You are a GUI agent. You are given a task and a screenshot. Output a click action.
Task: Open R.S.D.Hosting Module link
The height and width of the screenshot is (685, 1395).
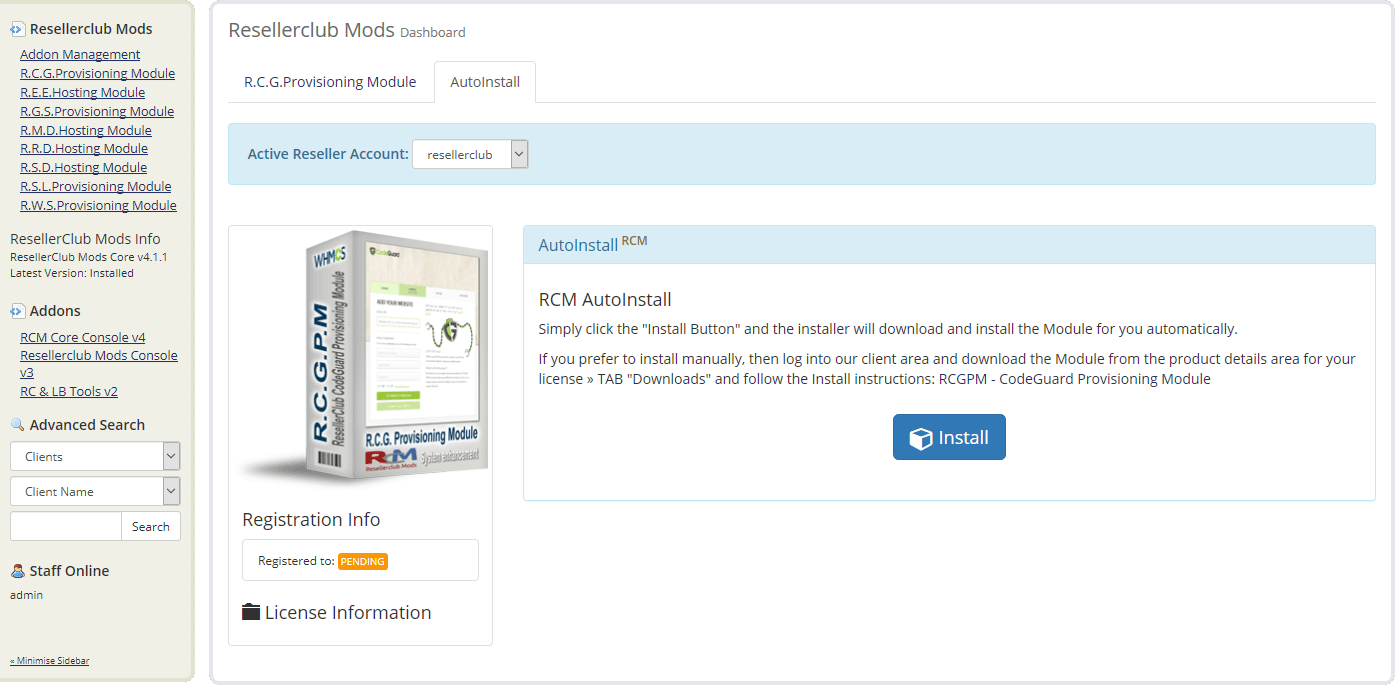(x=83, y=167)
